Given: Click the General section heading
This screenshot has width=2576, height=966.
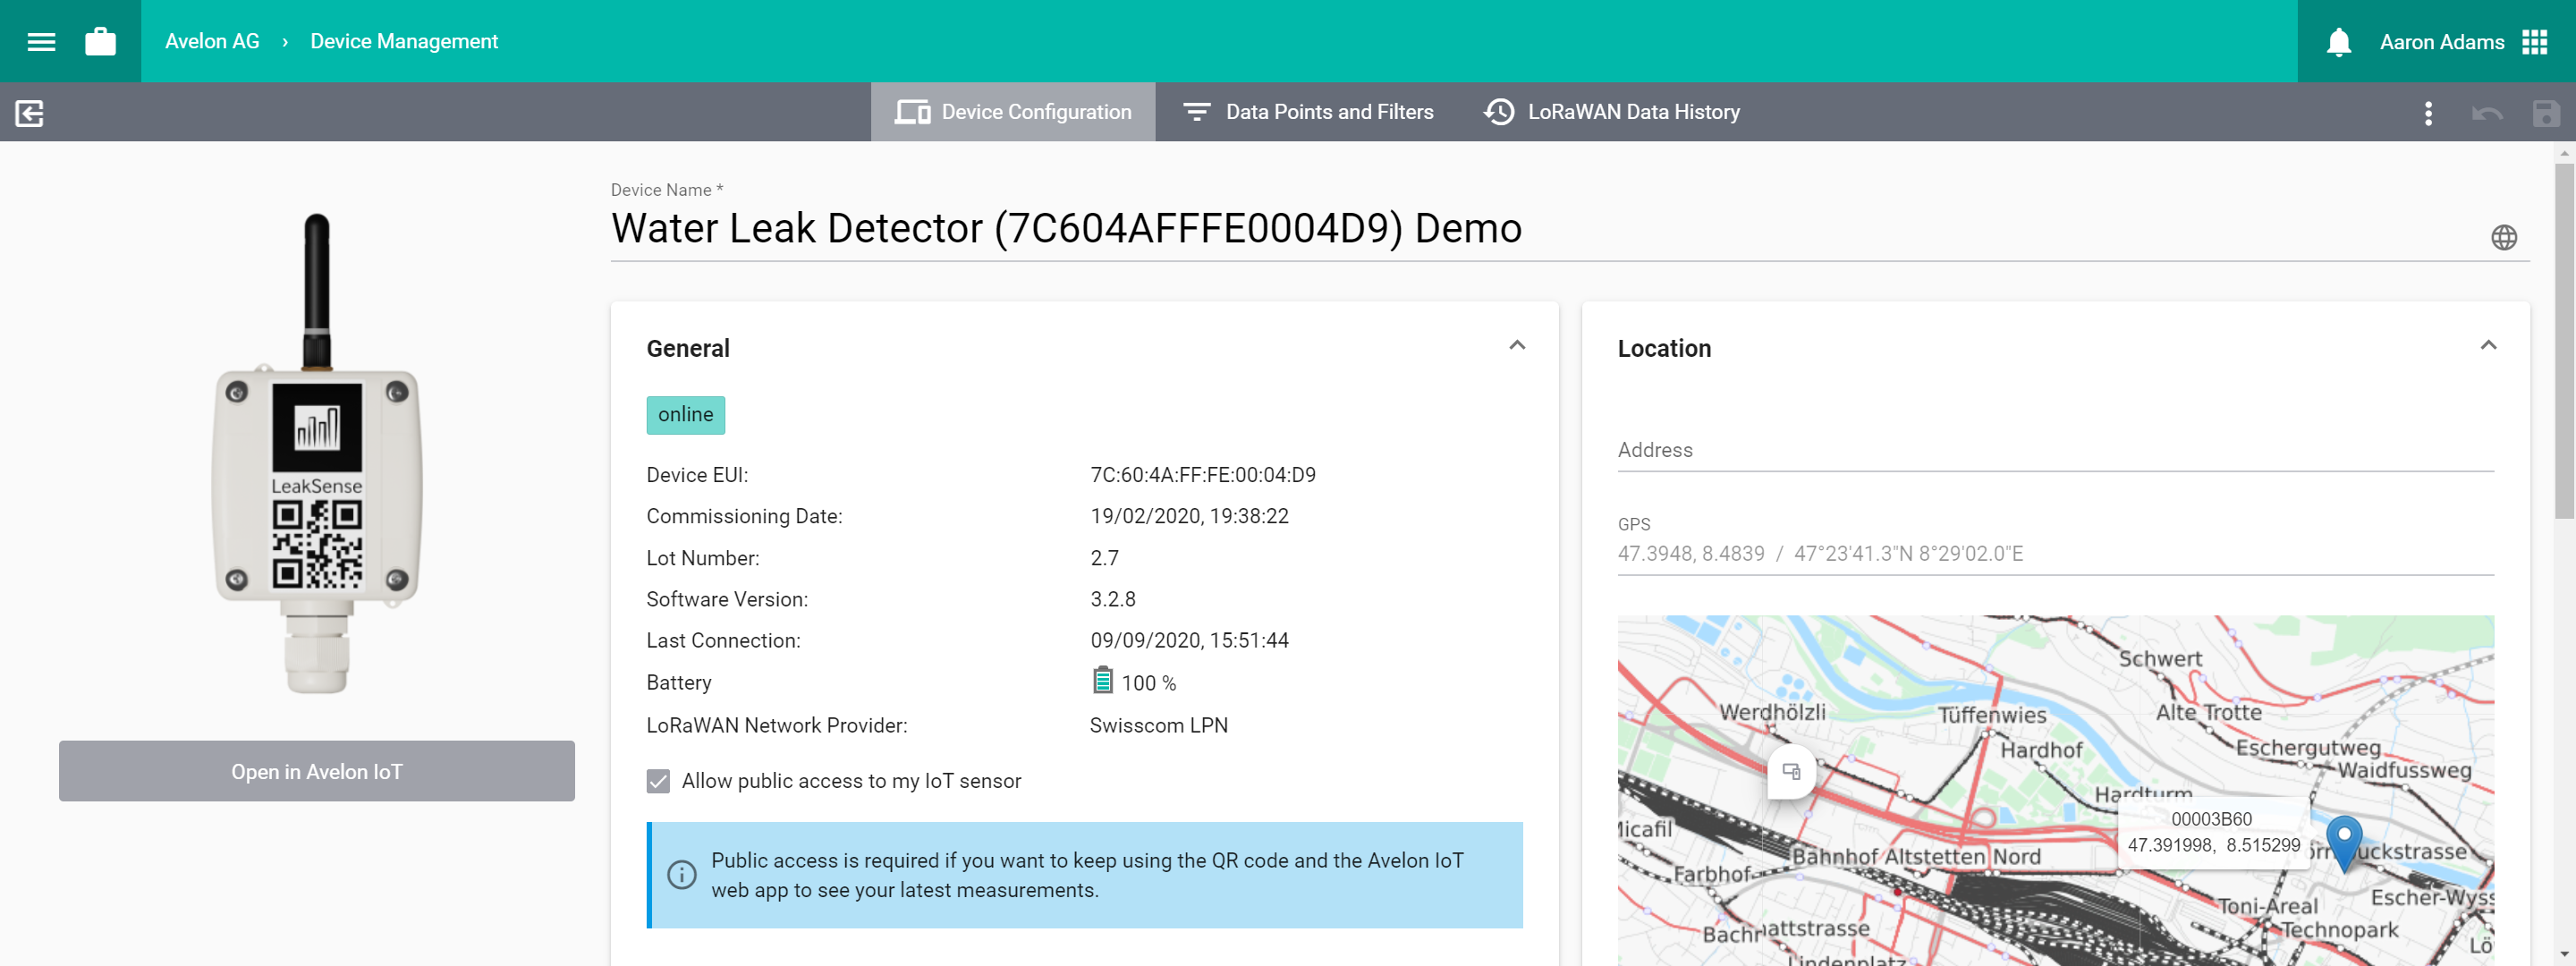Looking at the screenshot, I should point(688,348).
